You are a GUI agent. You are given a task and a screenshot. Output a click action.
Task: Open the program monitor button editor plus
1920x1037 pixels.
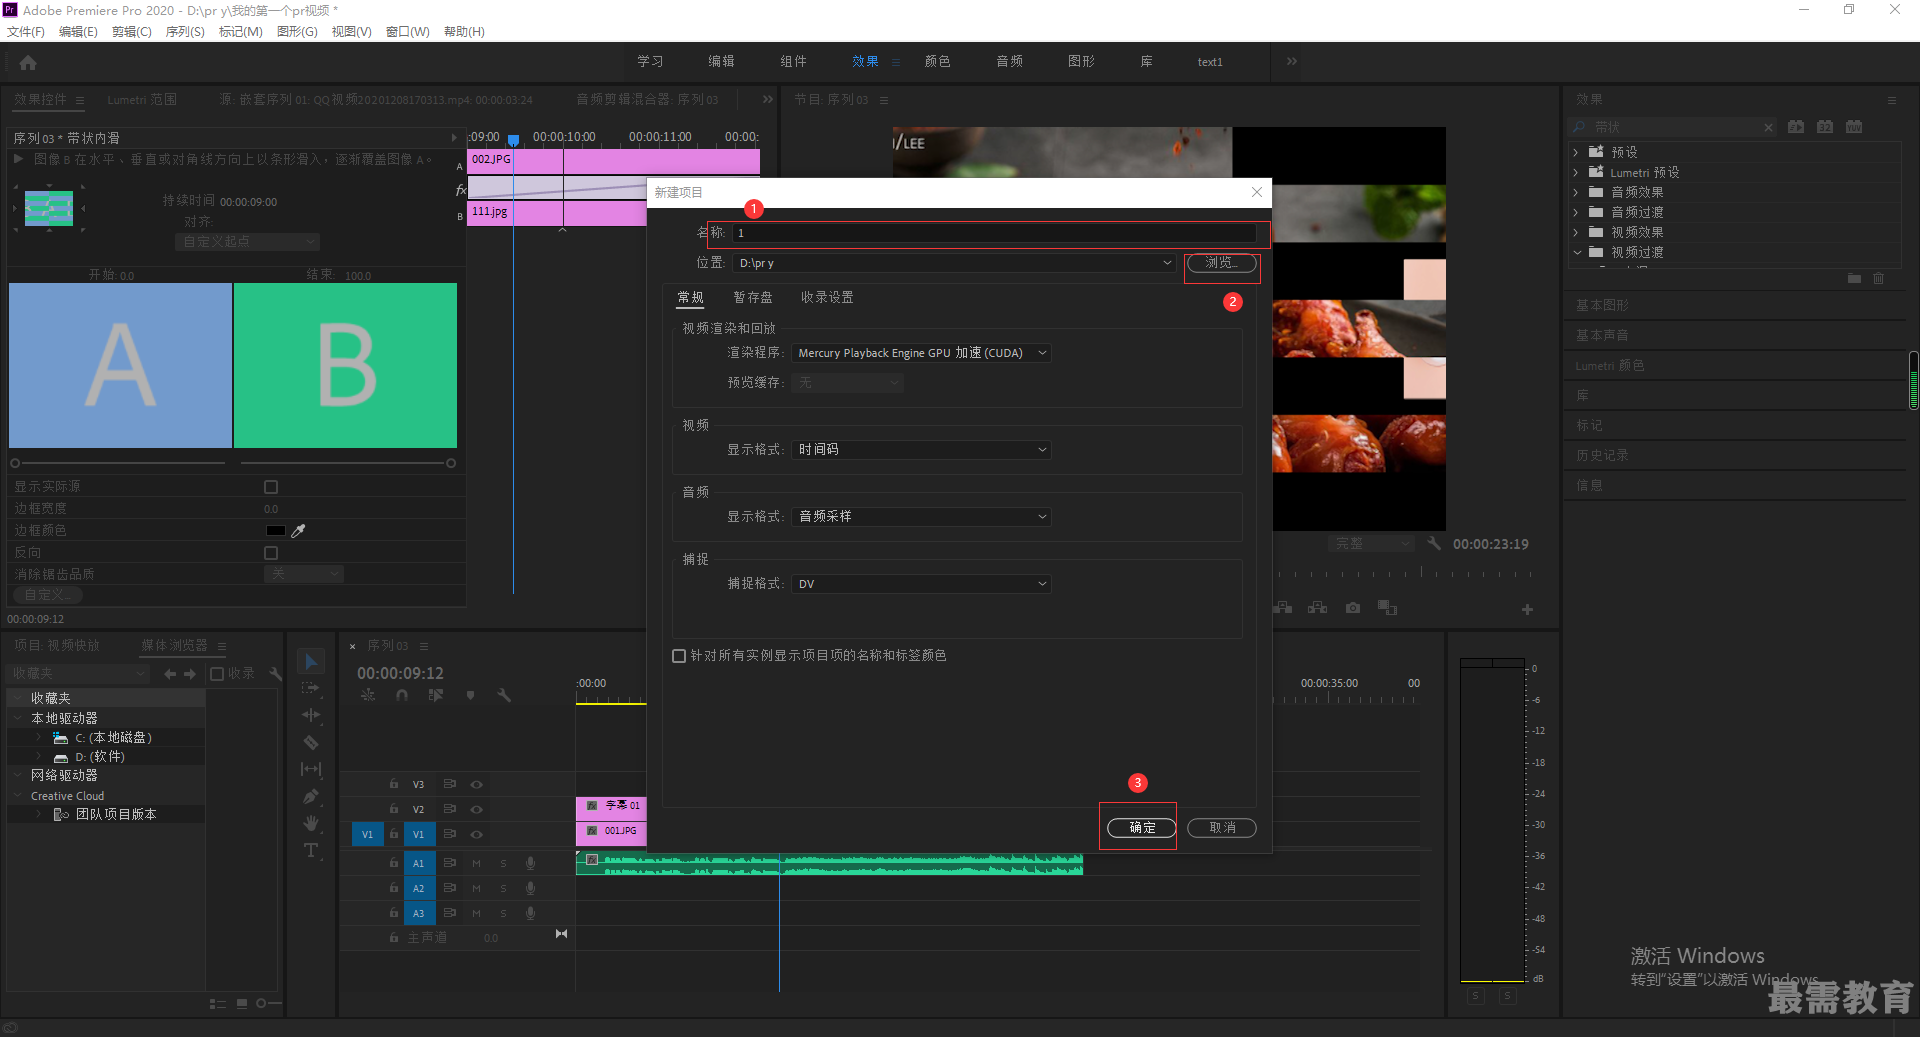[1527, 609]
